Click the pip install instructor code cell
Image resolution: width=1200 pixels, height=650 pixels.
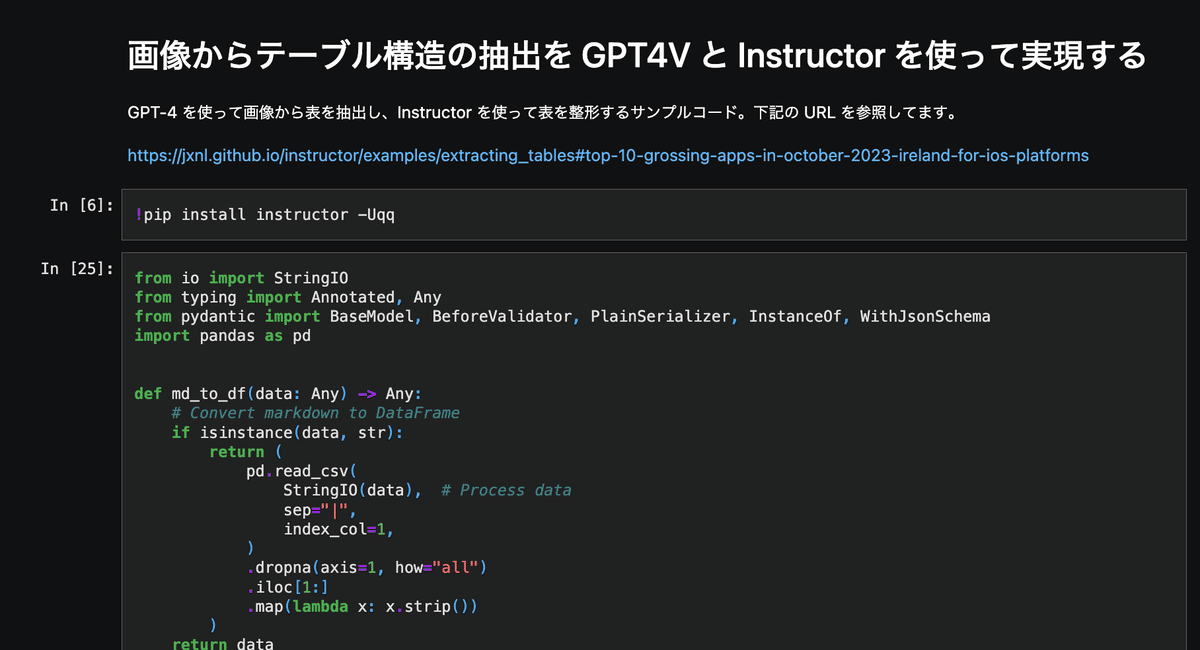(x=654, y=214)
